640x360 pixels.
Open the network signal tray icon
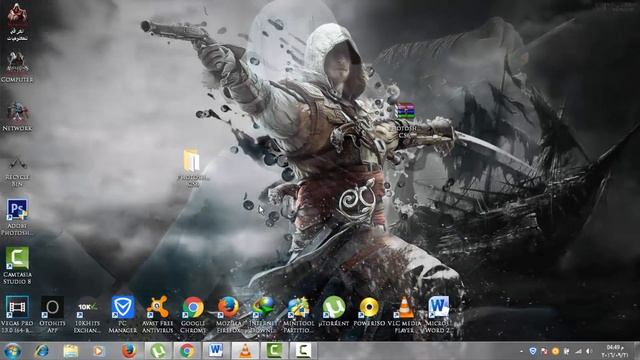[578, 351]
